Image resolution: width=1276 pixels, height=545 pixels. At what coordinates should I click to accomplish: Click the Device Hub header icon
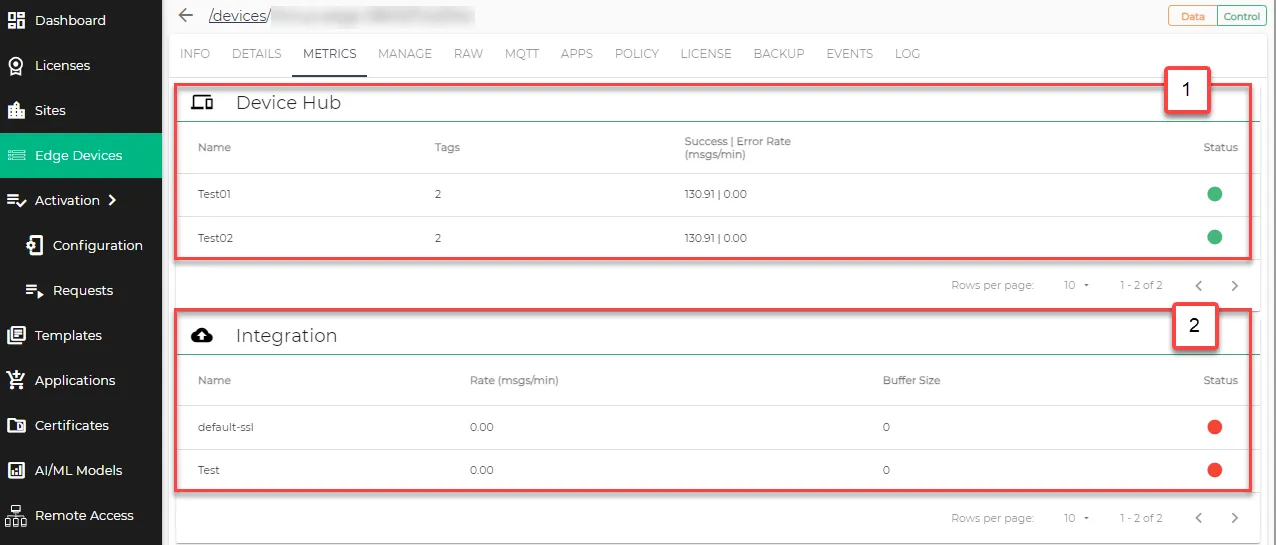click(x=203, y=102)
